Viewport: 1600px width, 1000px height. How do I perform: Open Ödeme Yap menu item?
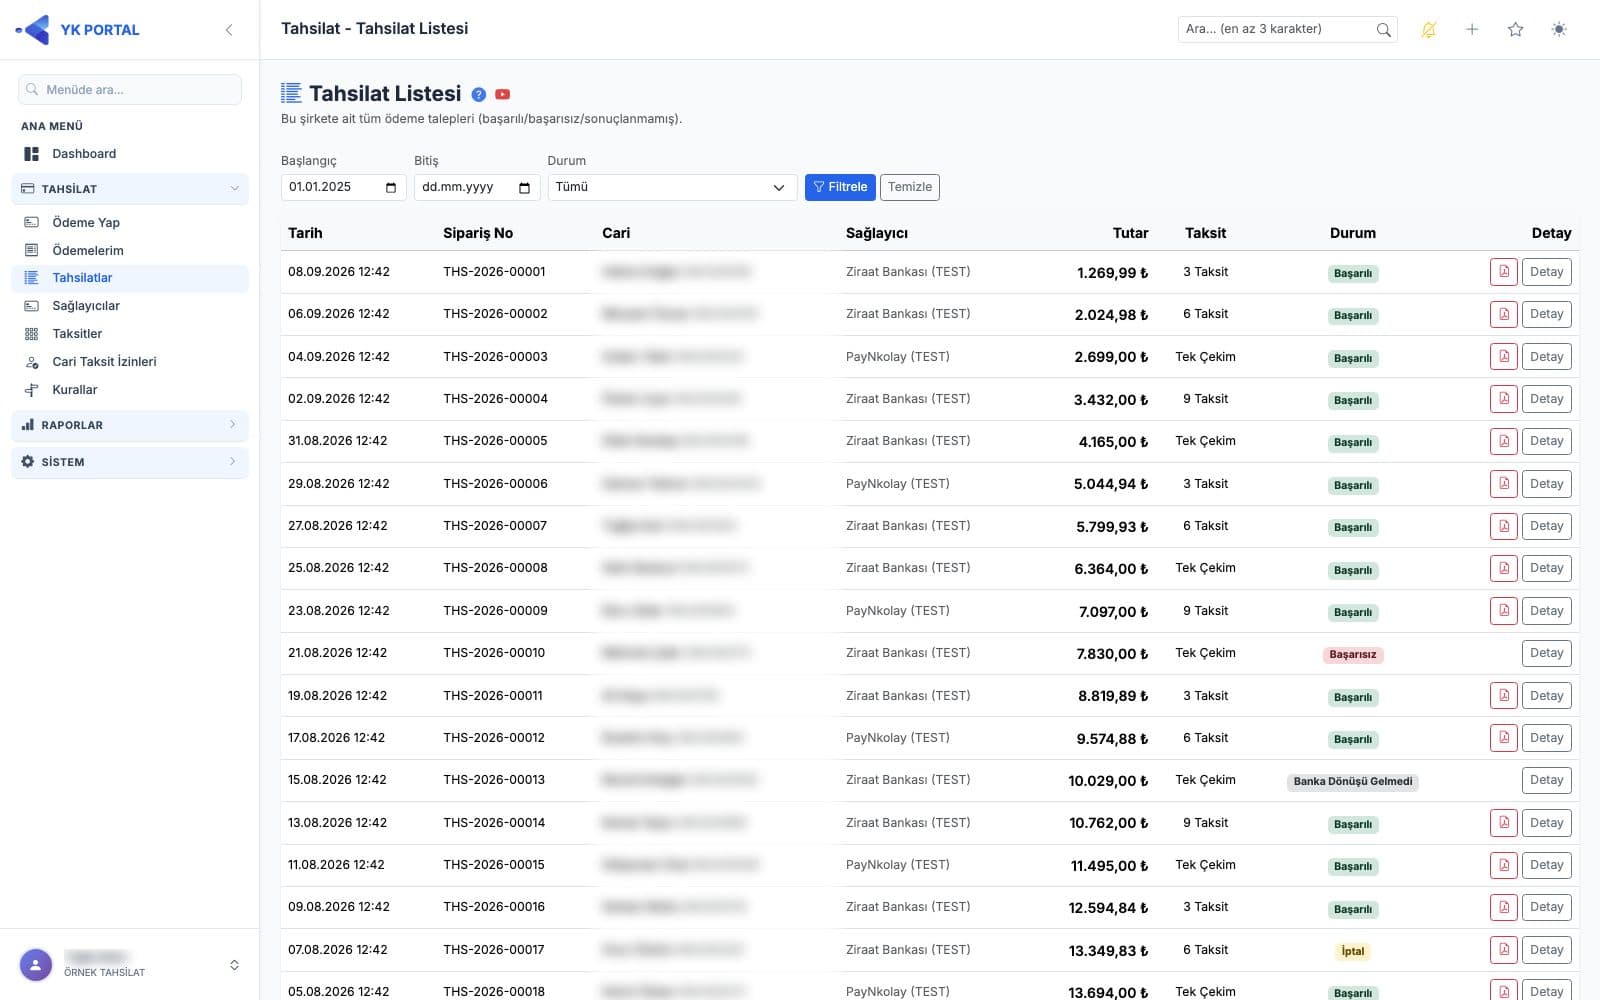pos(130,222)
